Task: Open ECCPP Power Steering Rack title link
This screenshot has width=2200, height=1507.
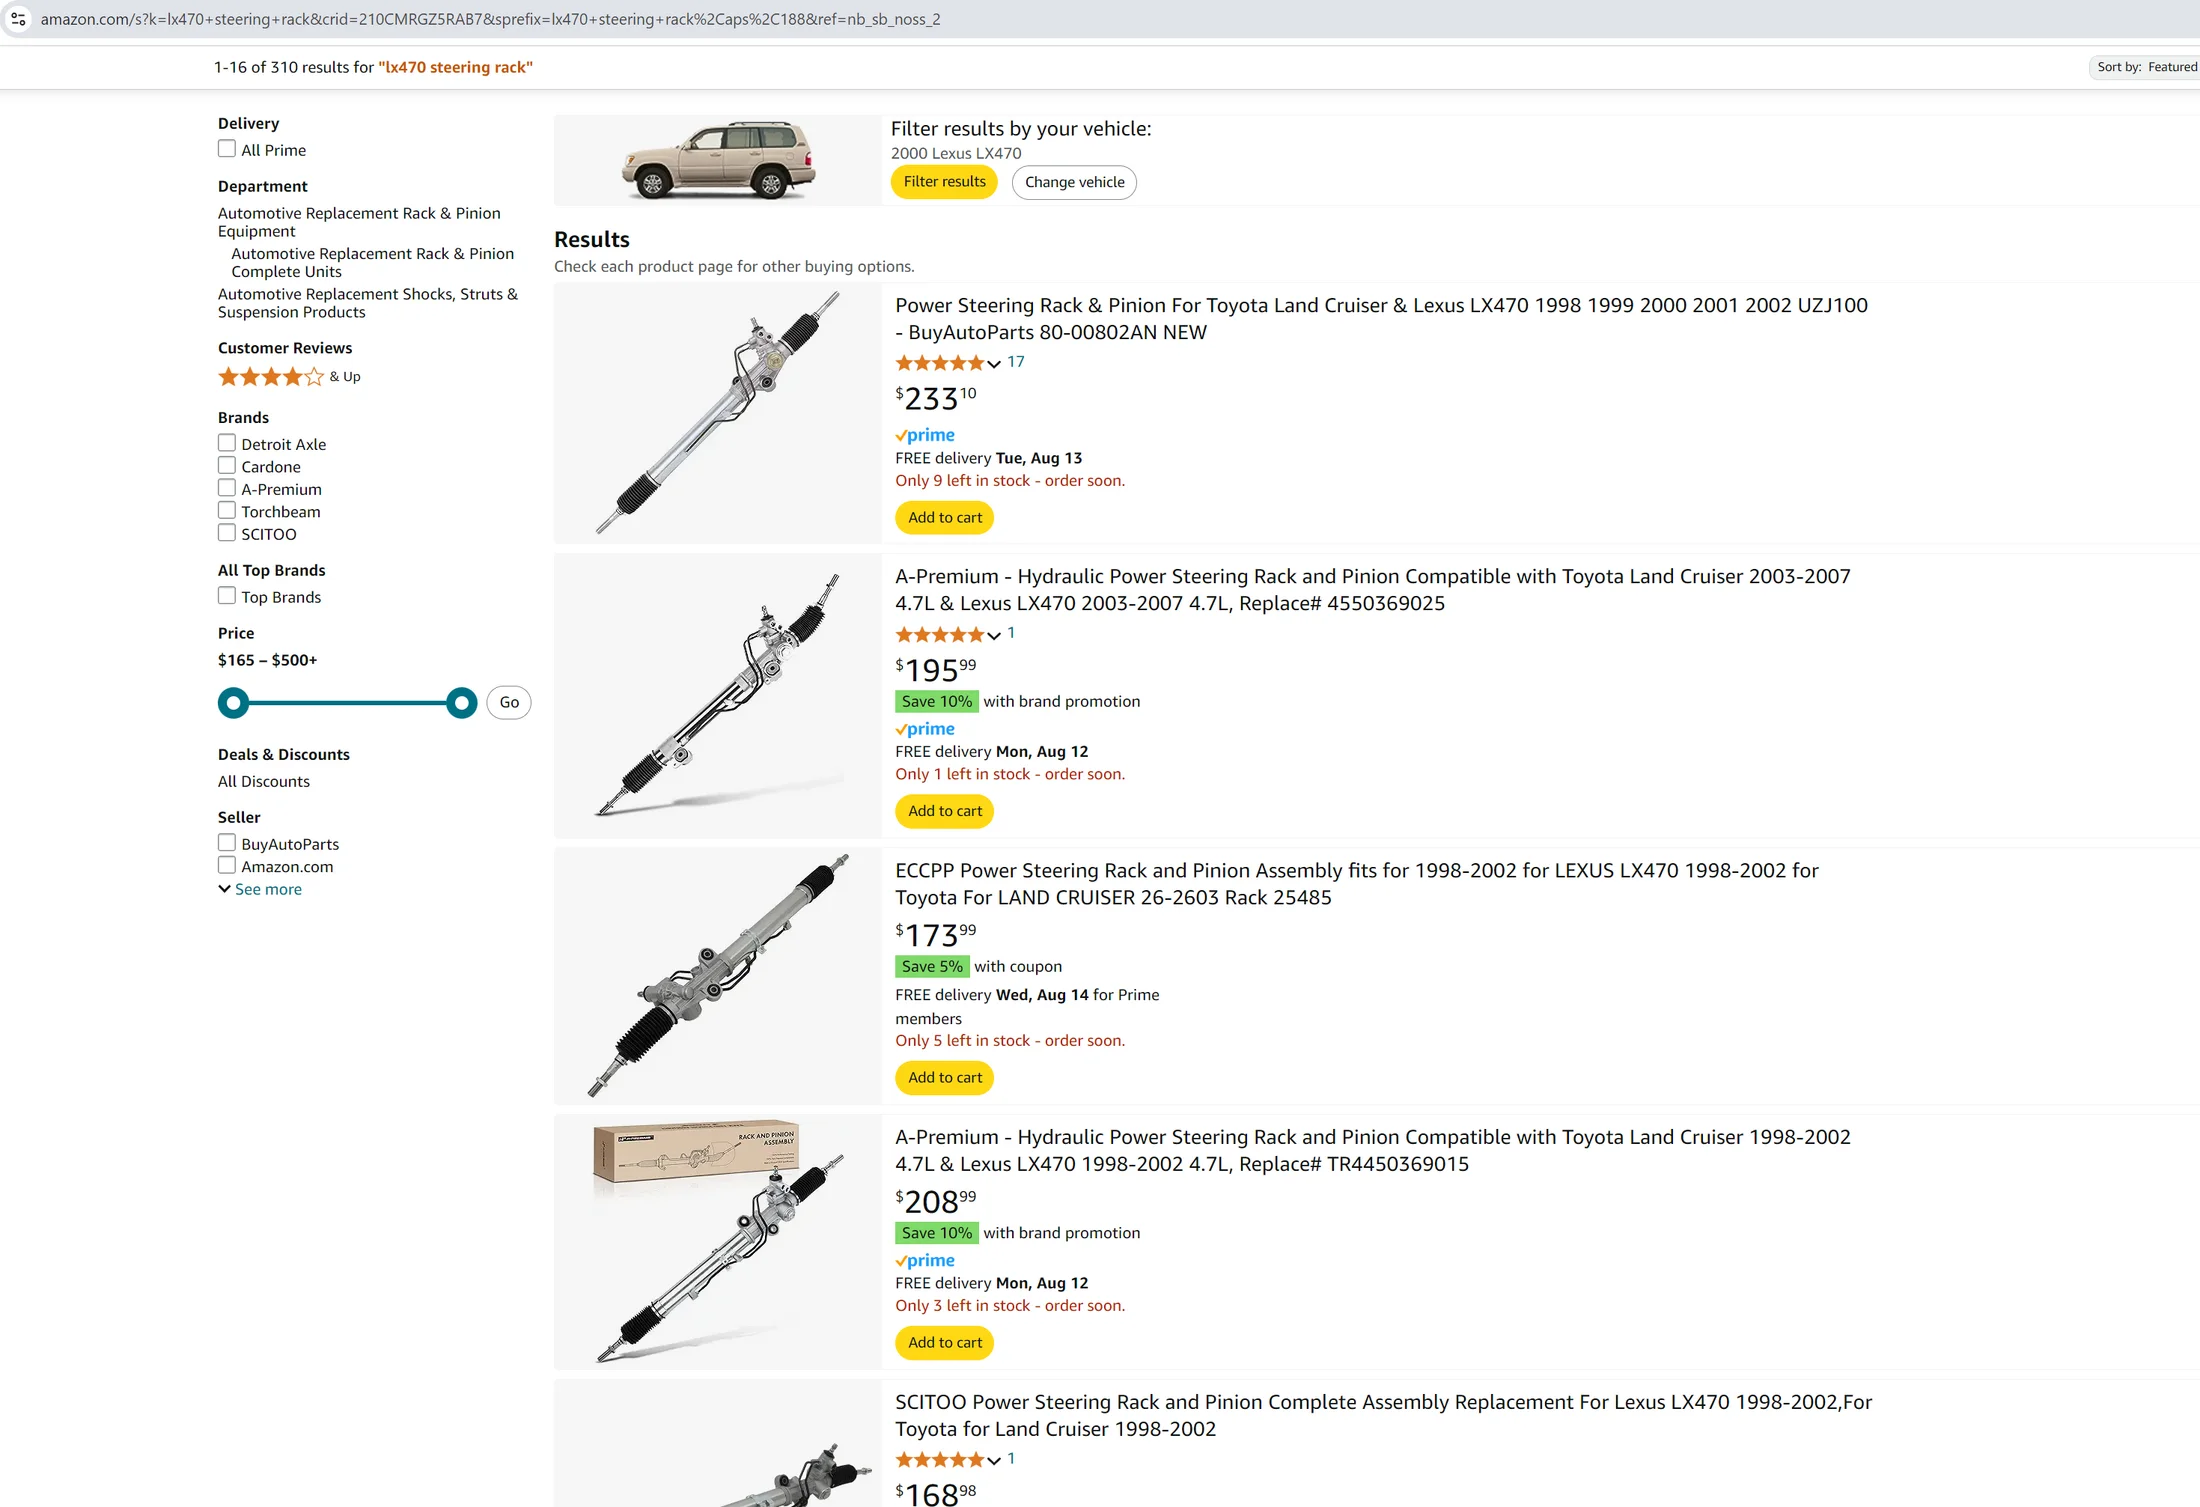Action: coord(1357,884)
